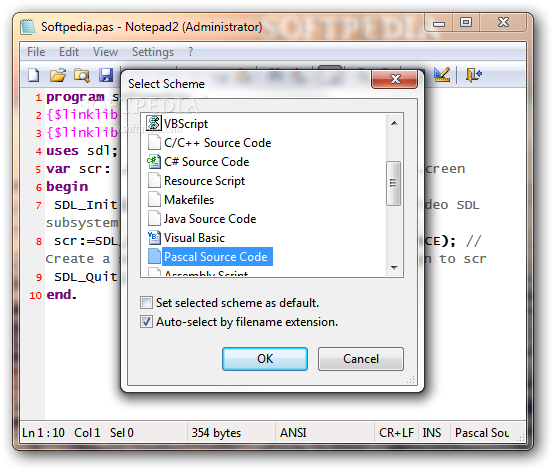Open the View menu
The width and height of the screenshot is (554, 471).
pyautogui.click(x=105, y=52)
